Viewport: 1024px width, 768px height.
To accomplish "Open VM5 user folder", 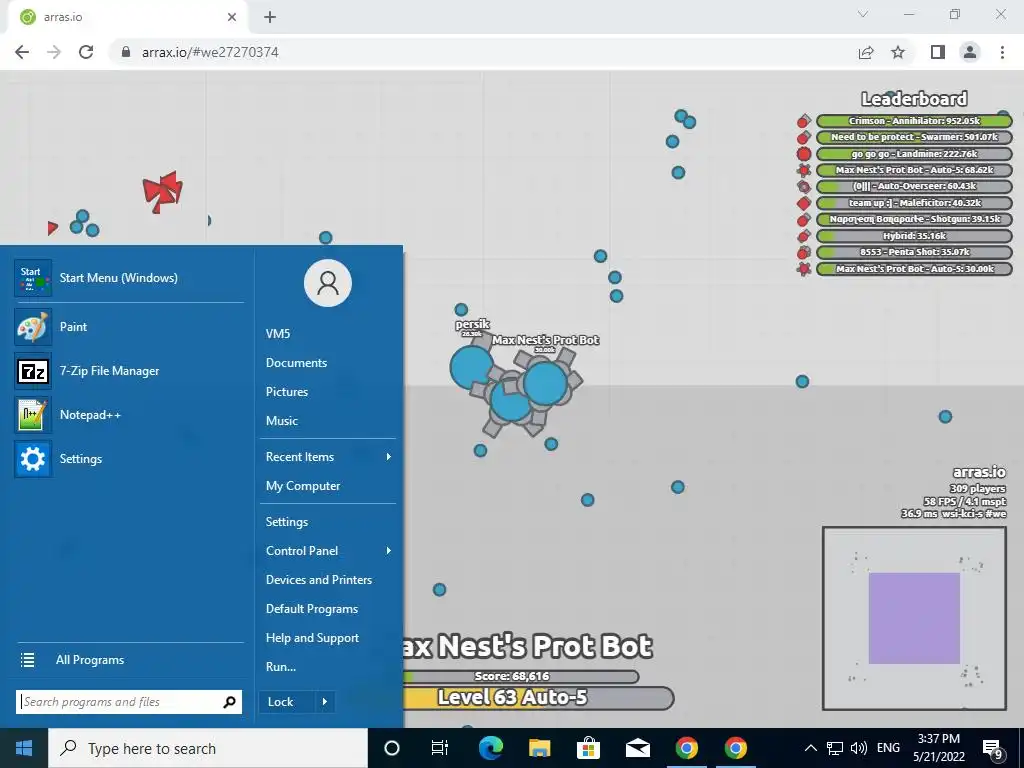I will [x=278, y=334].
